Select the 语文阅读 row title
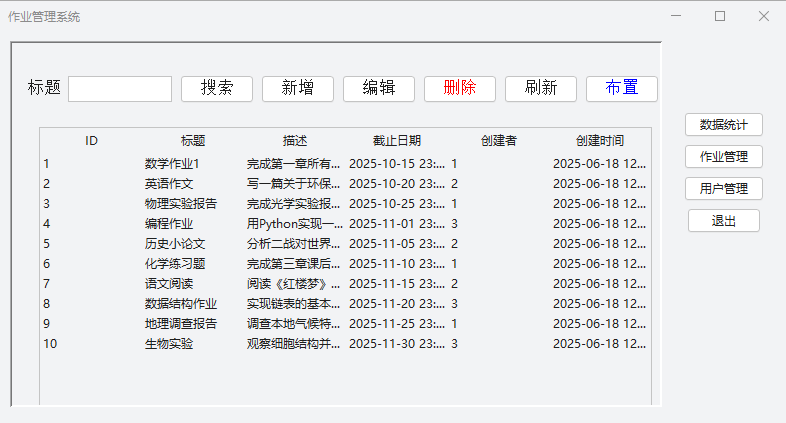 point(169,284)
